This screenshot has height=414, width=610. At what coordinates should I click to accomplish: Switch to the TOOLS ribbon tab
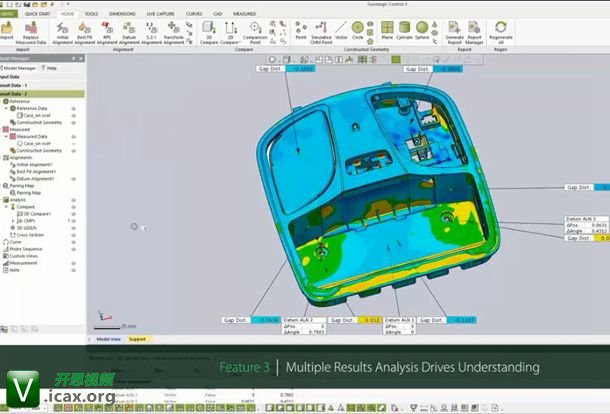pyautogui.click(x=91, y=14)
